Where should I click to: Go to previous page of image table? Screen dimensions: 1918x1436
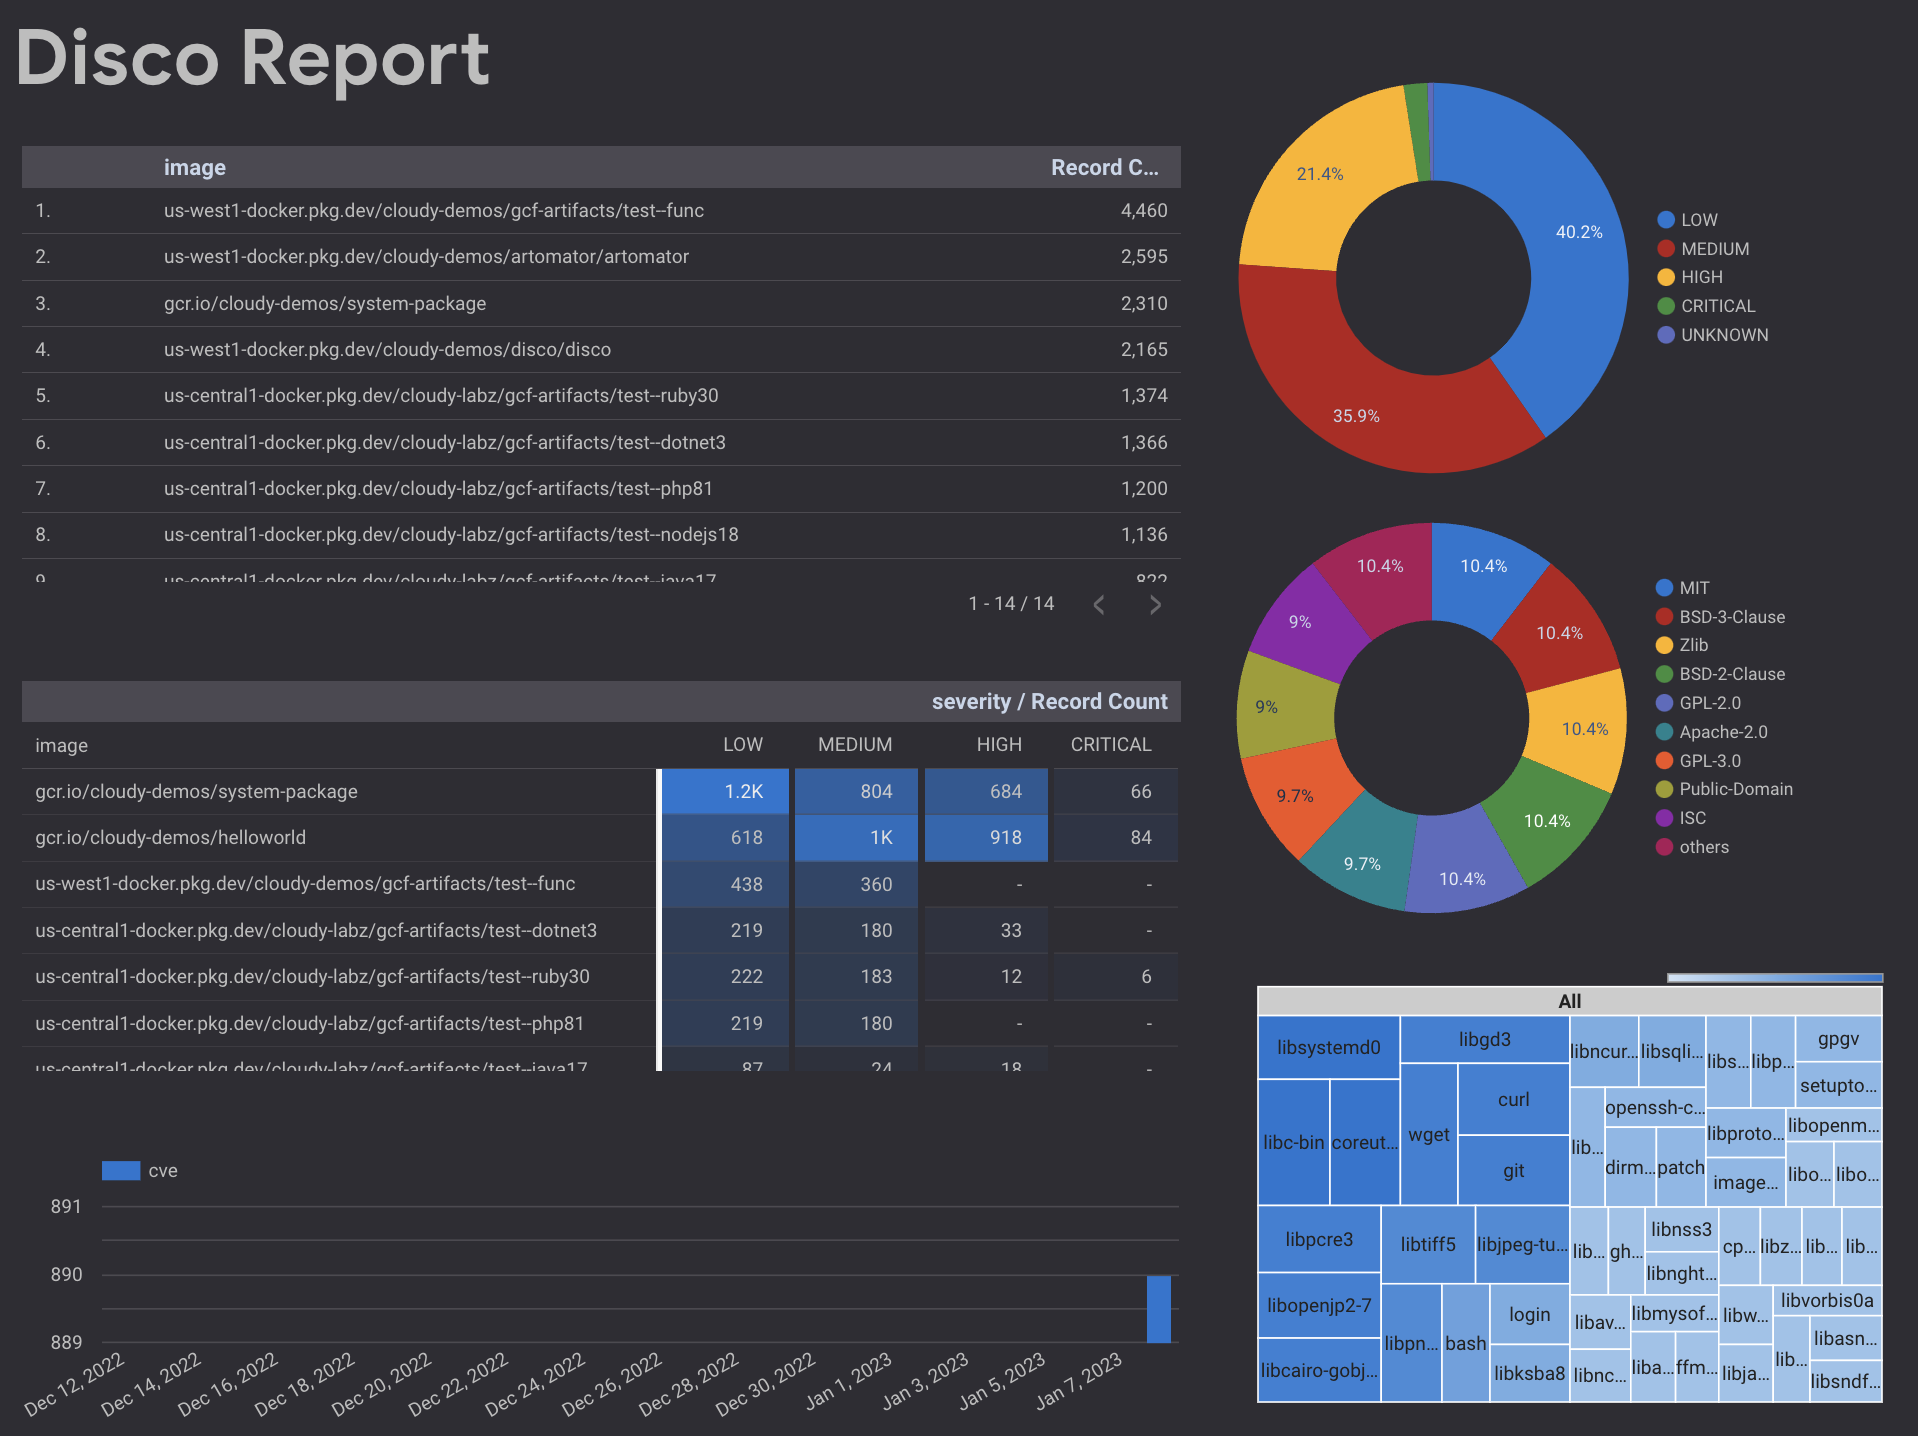click(1099, 604)
